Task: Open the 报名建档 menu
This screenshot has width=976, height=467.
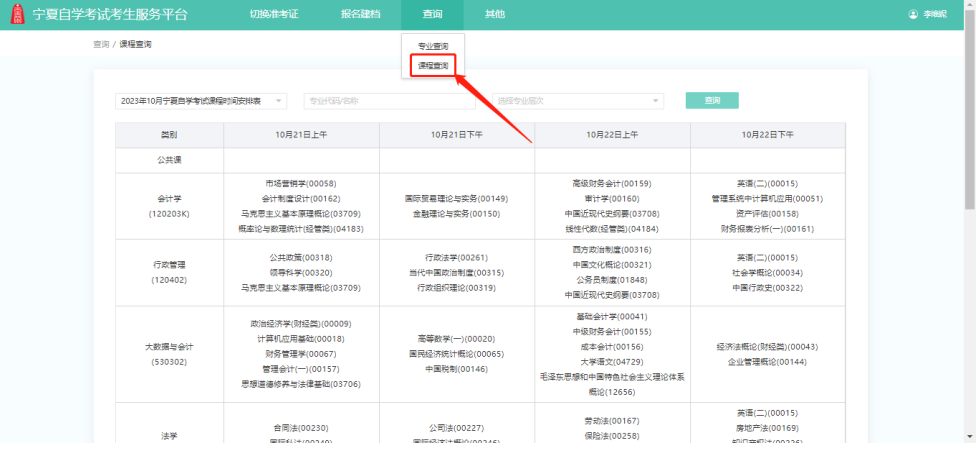Action: click(360, 14)
